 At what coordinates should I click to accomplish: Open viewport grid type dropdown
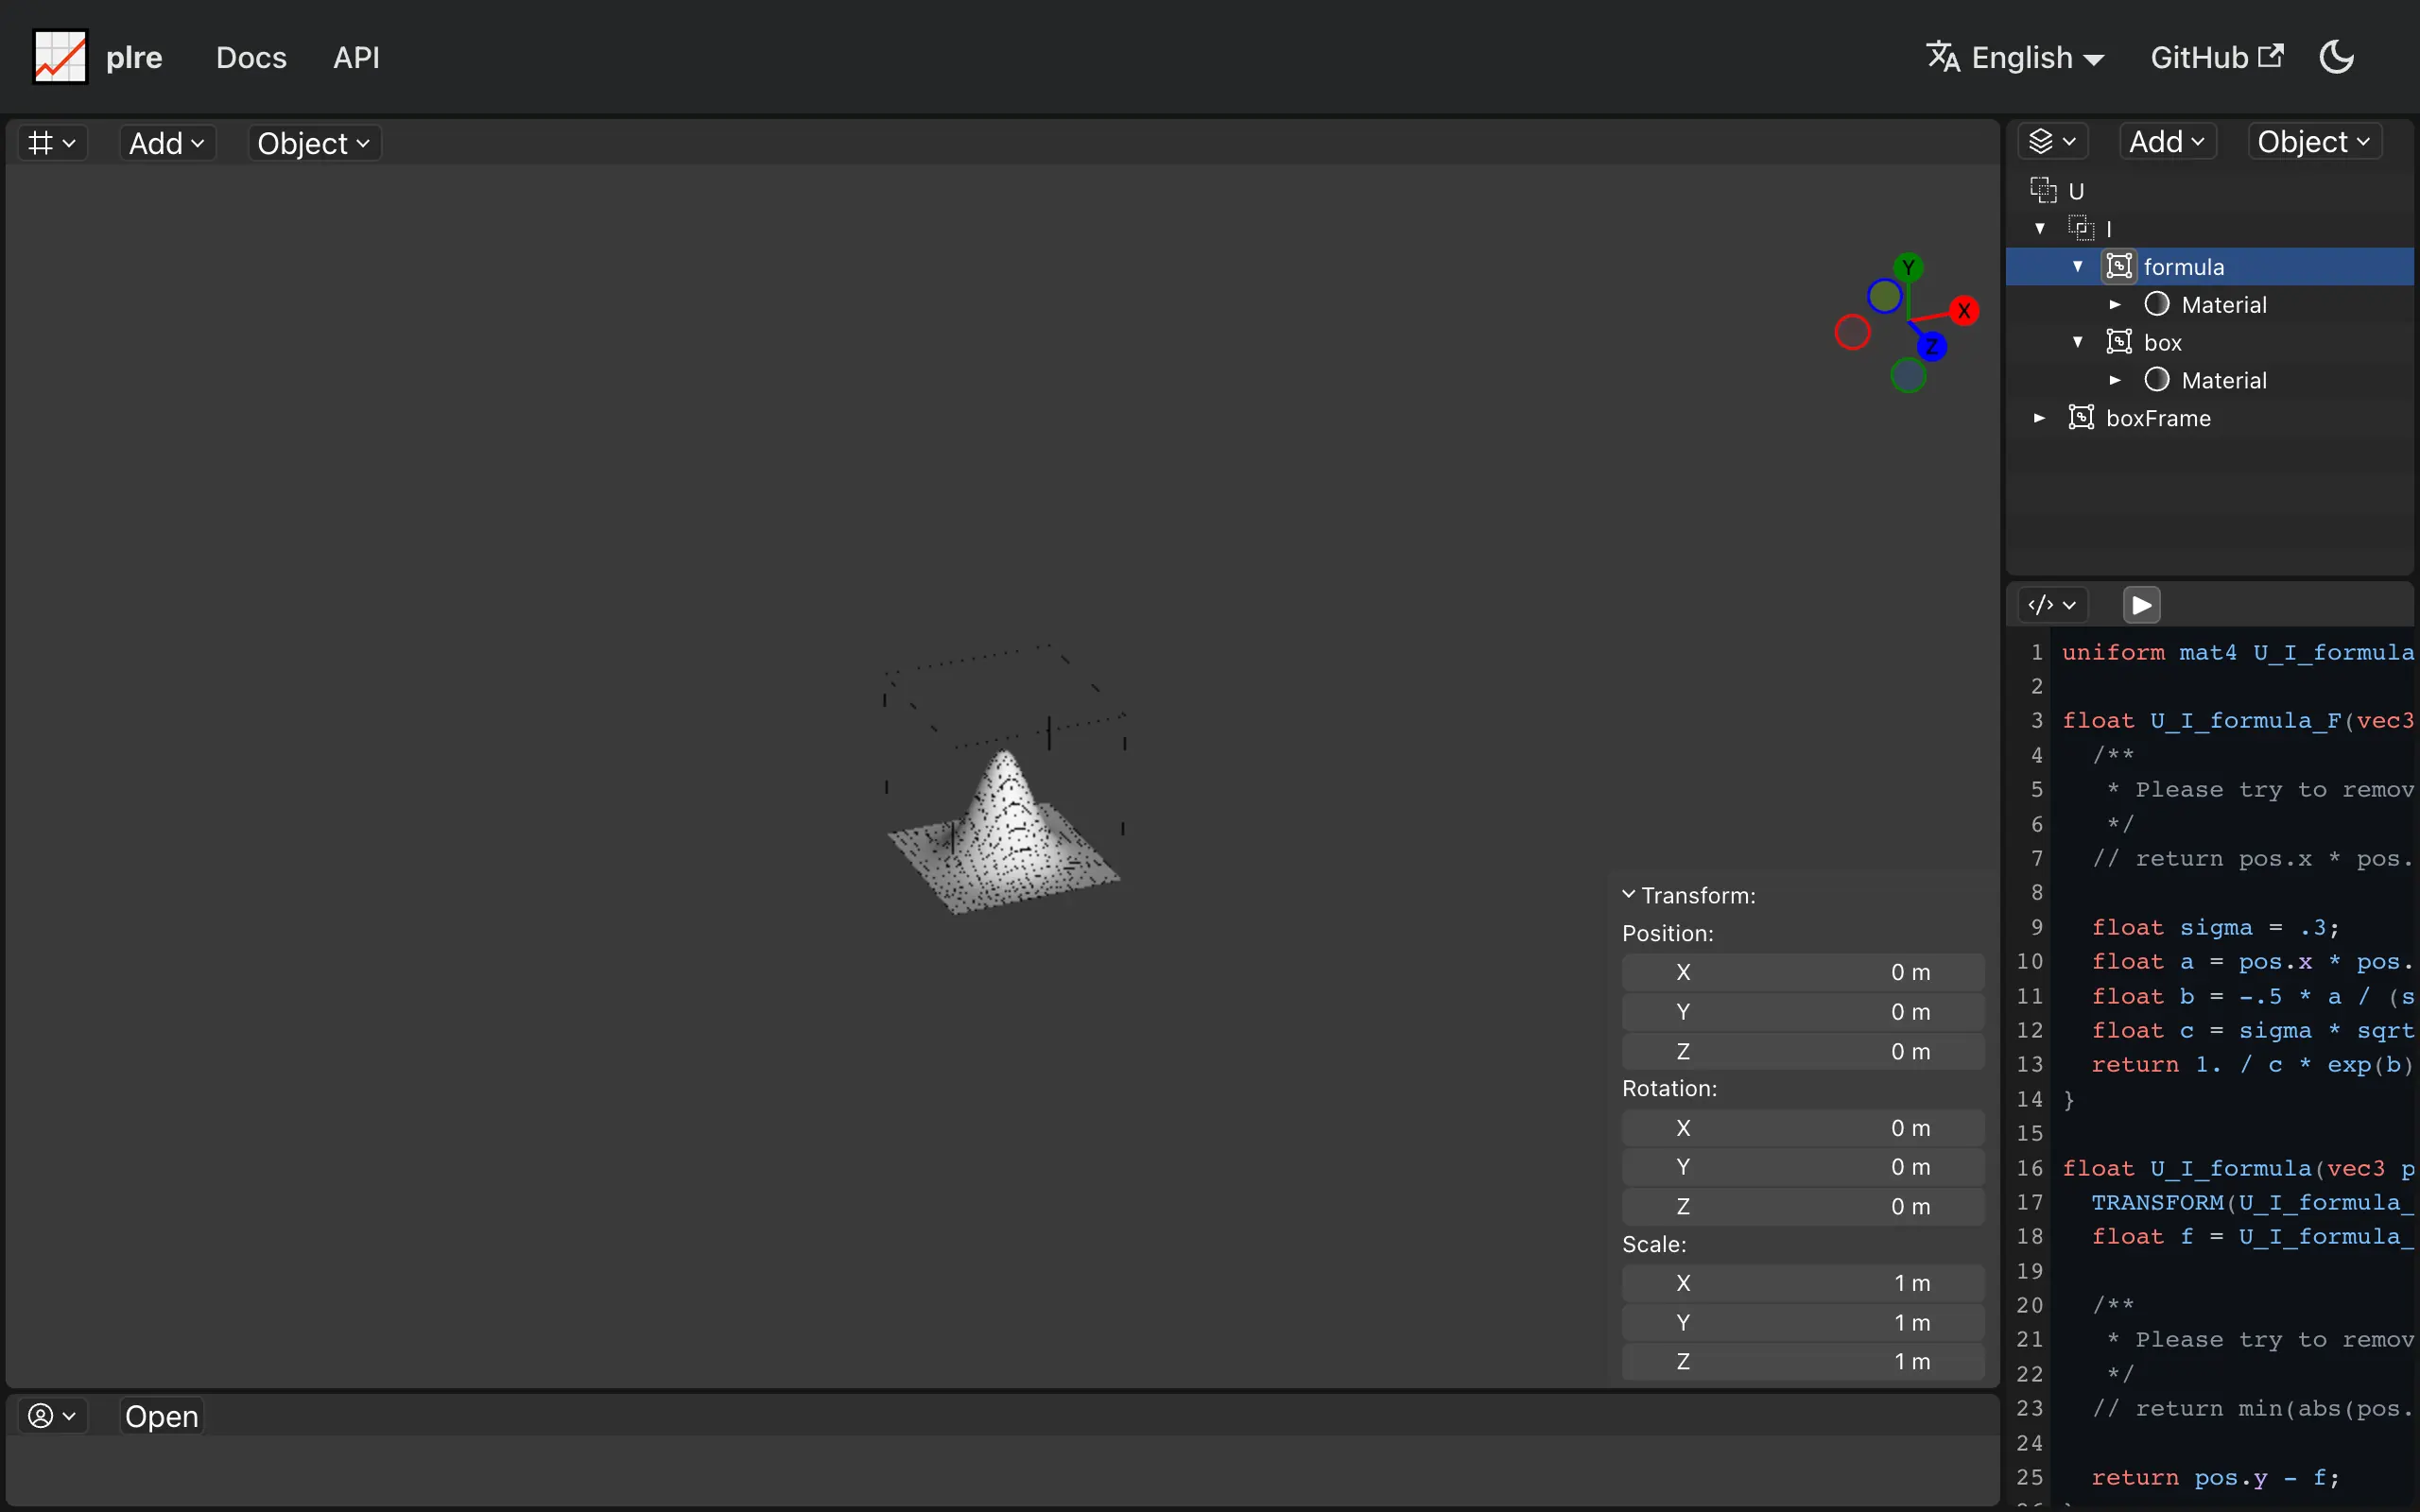click(x=52, y=143)
